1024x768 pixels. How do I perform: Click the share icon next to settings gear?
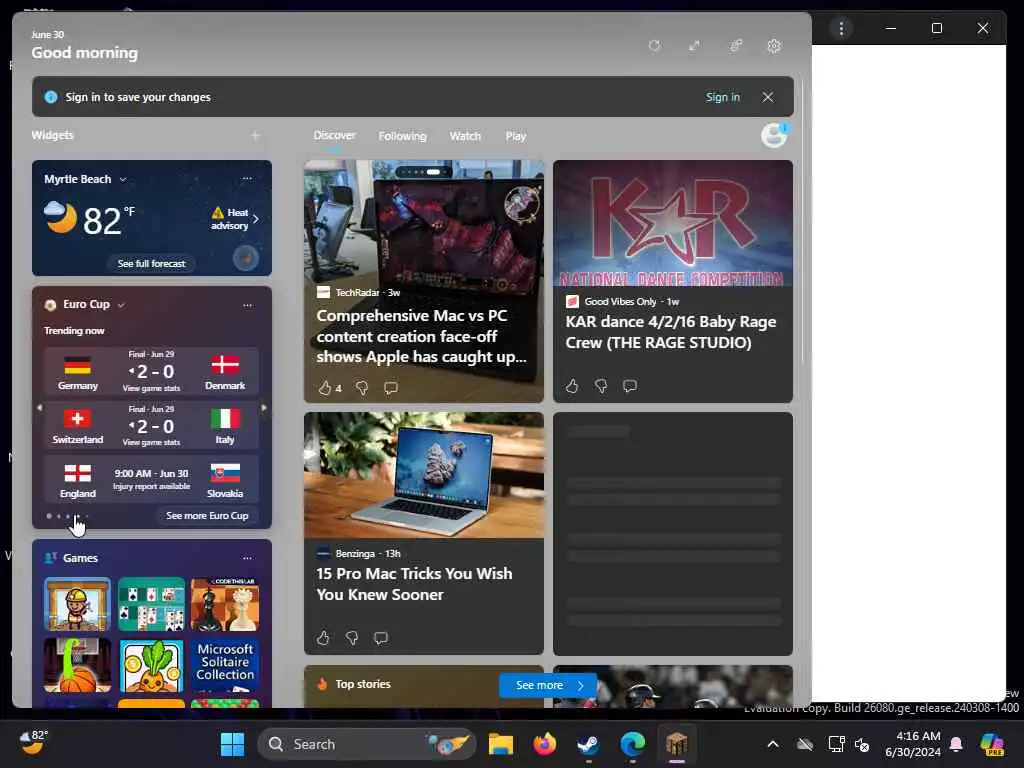coord(736,46)
